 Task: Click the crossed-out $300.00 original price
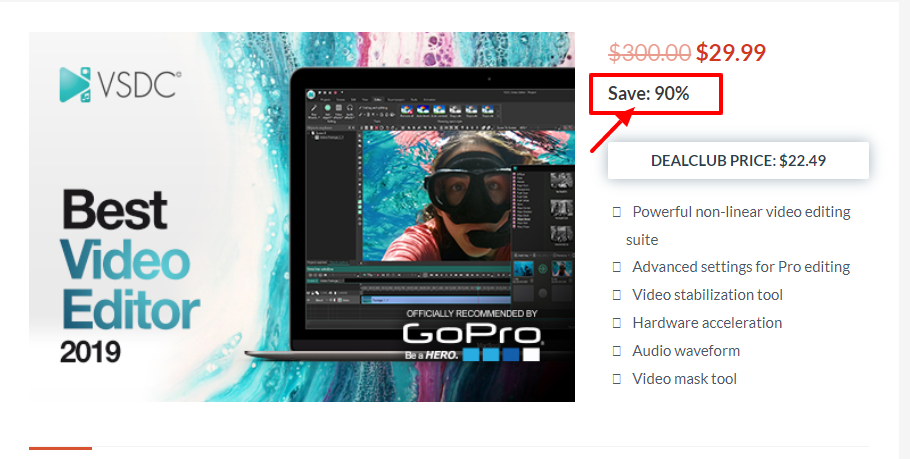(x=649, y=53)
